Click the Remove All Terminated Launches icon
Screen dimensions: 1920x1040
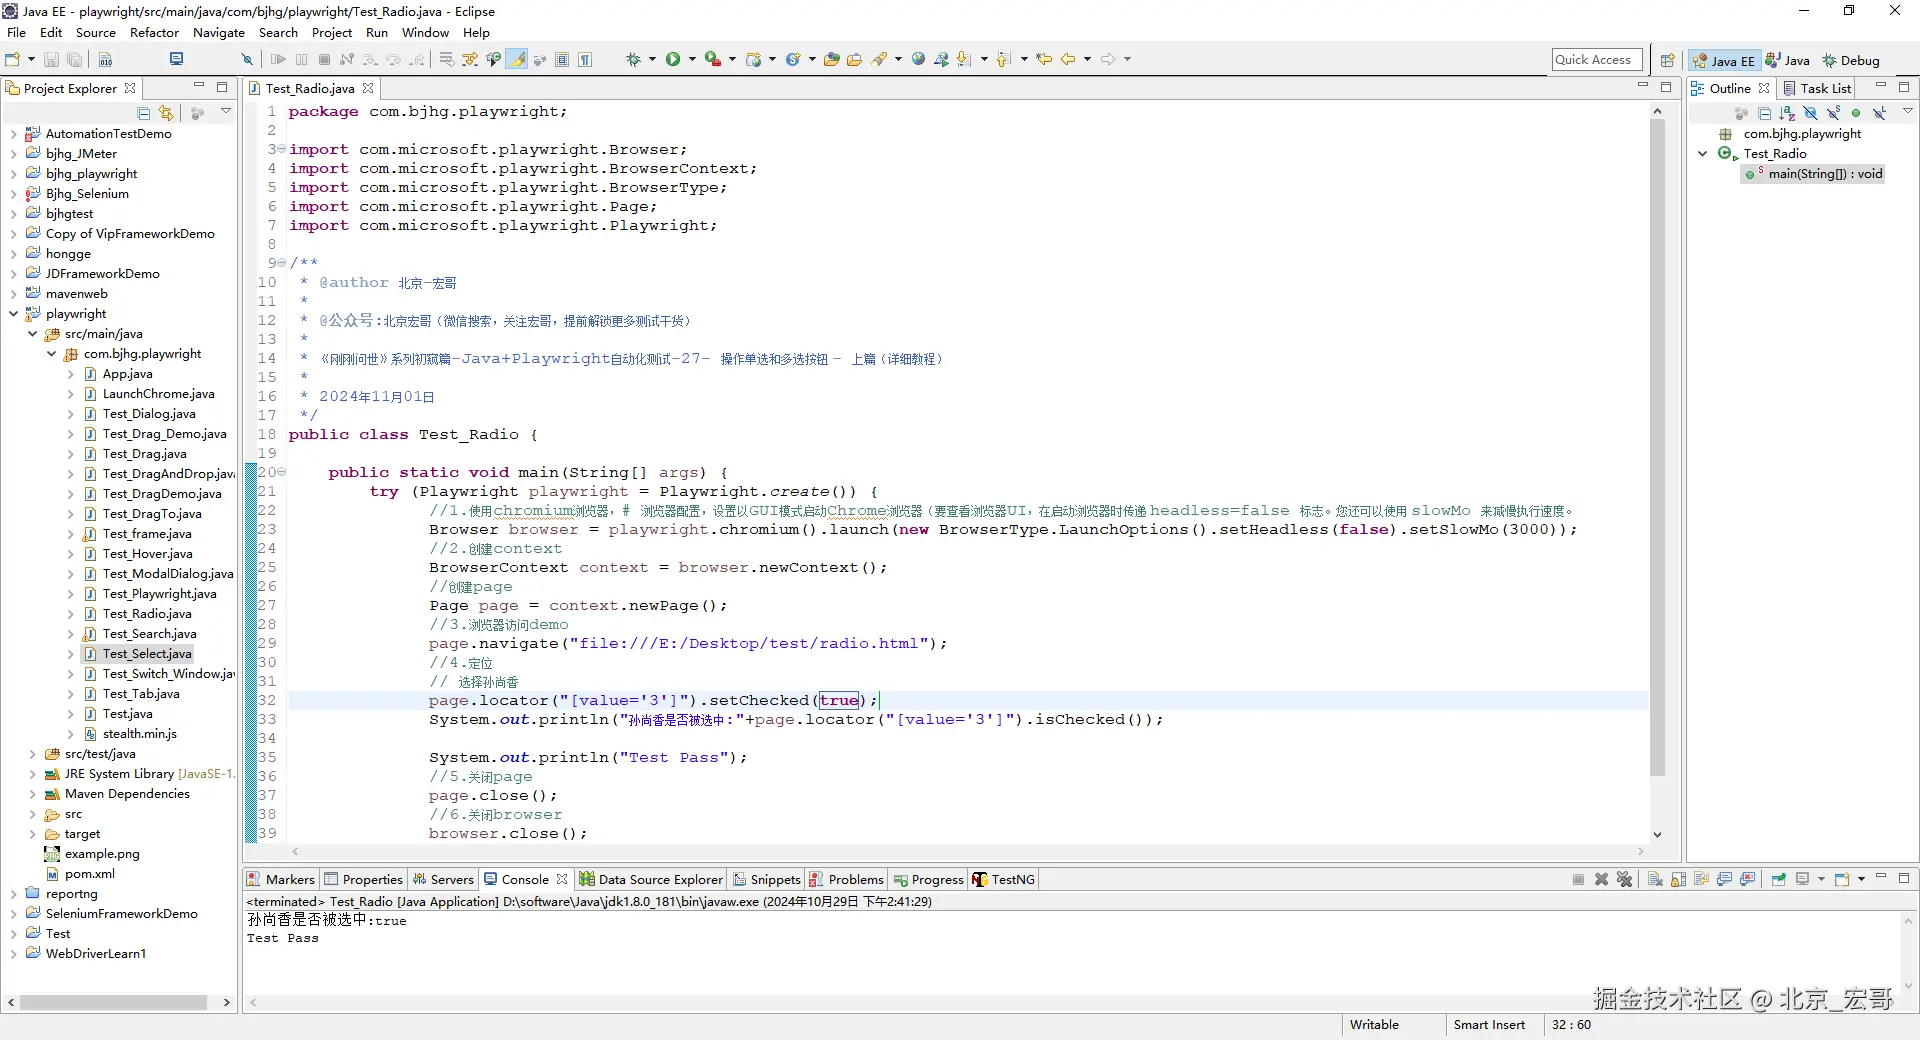pos(1624,880)
